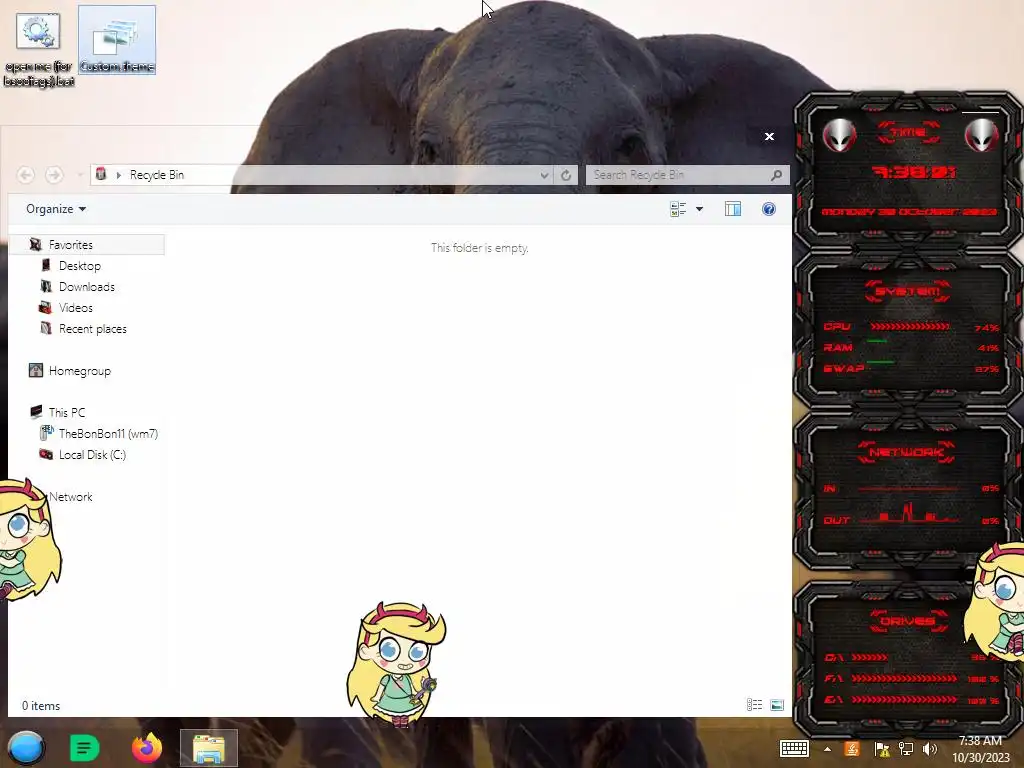Click the Recycle Bin icon in address bar
The height and width of the screenshot is (768, 1024).
coord(101,174)
